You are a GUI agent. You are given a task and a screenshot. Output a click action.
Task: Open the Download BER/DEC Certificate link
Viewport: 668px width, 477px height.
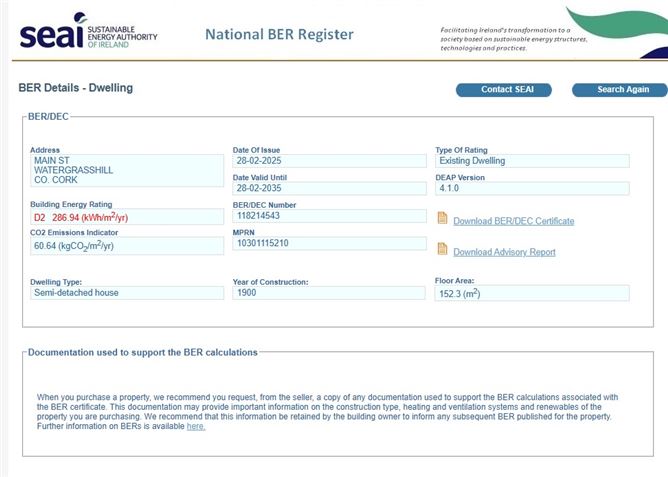513,221
